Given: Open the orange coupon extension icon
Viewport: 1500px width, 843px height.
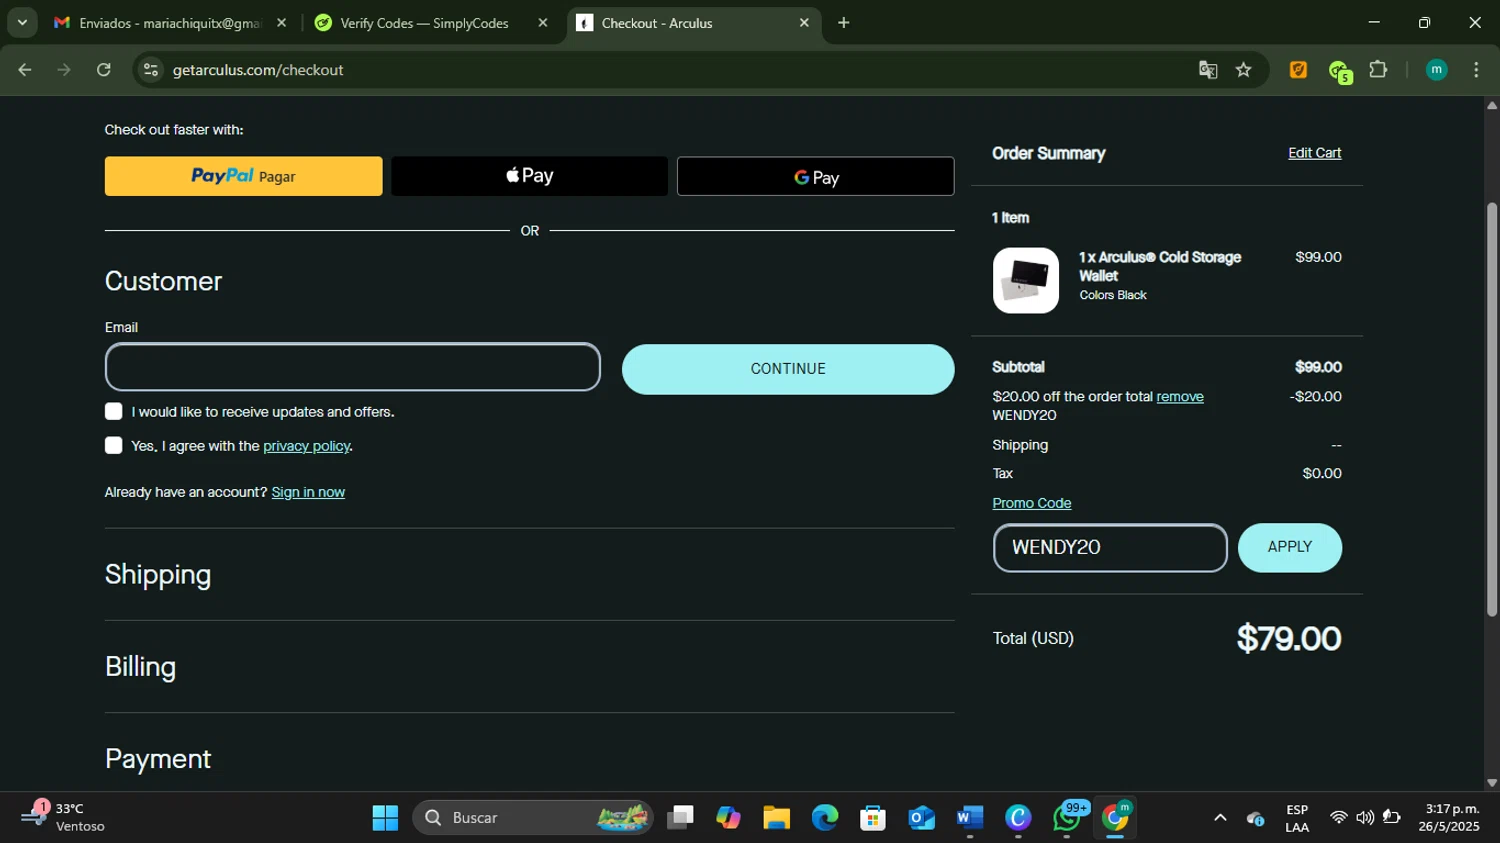Looking at the screenshot, I should click(1298, 70).
